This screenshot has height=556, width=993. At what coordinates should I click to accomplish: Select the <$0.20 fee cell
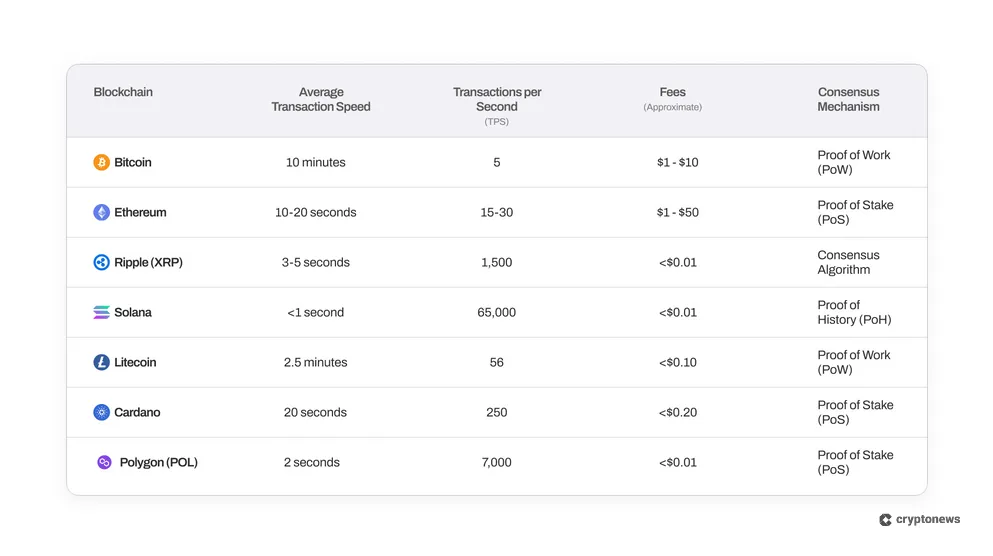[678, 412]
